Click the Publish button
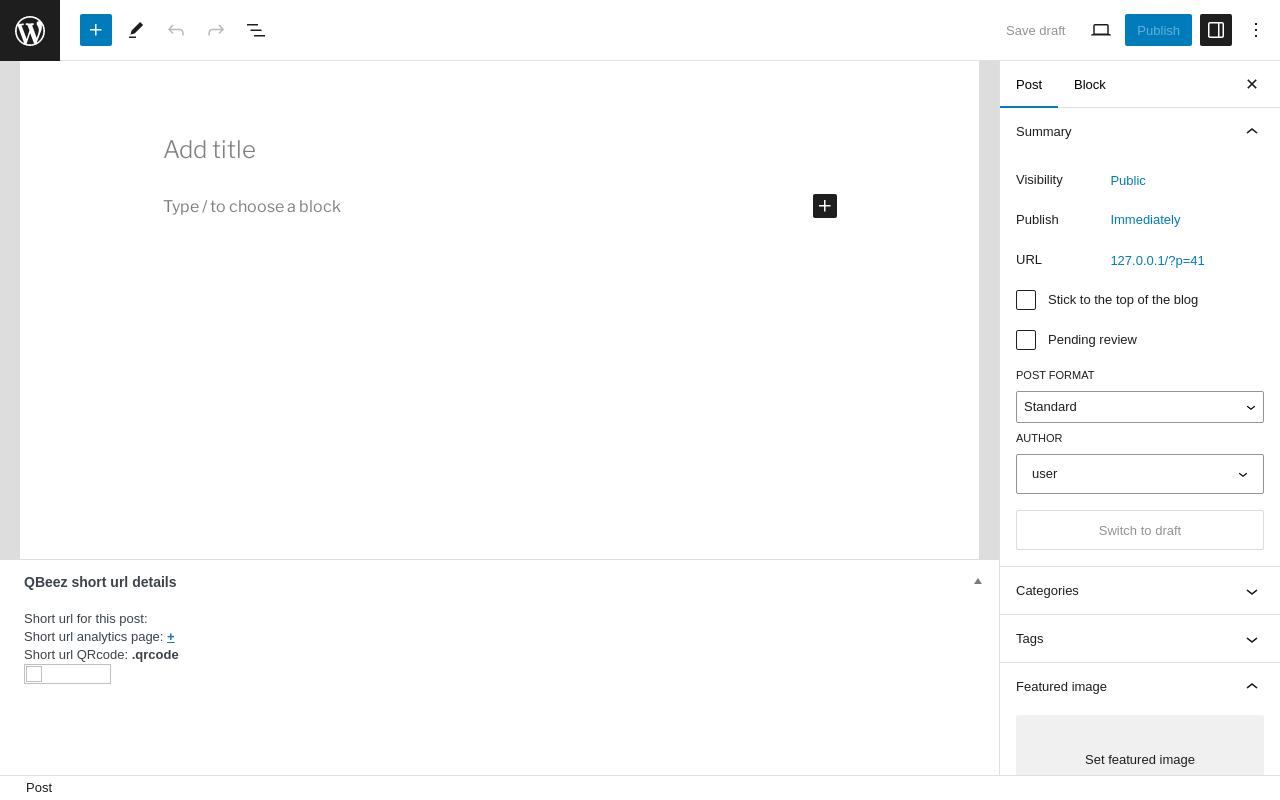 pyautogui.click(x=1158, y=30)
